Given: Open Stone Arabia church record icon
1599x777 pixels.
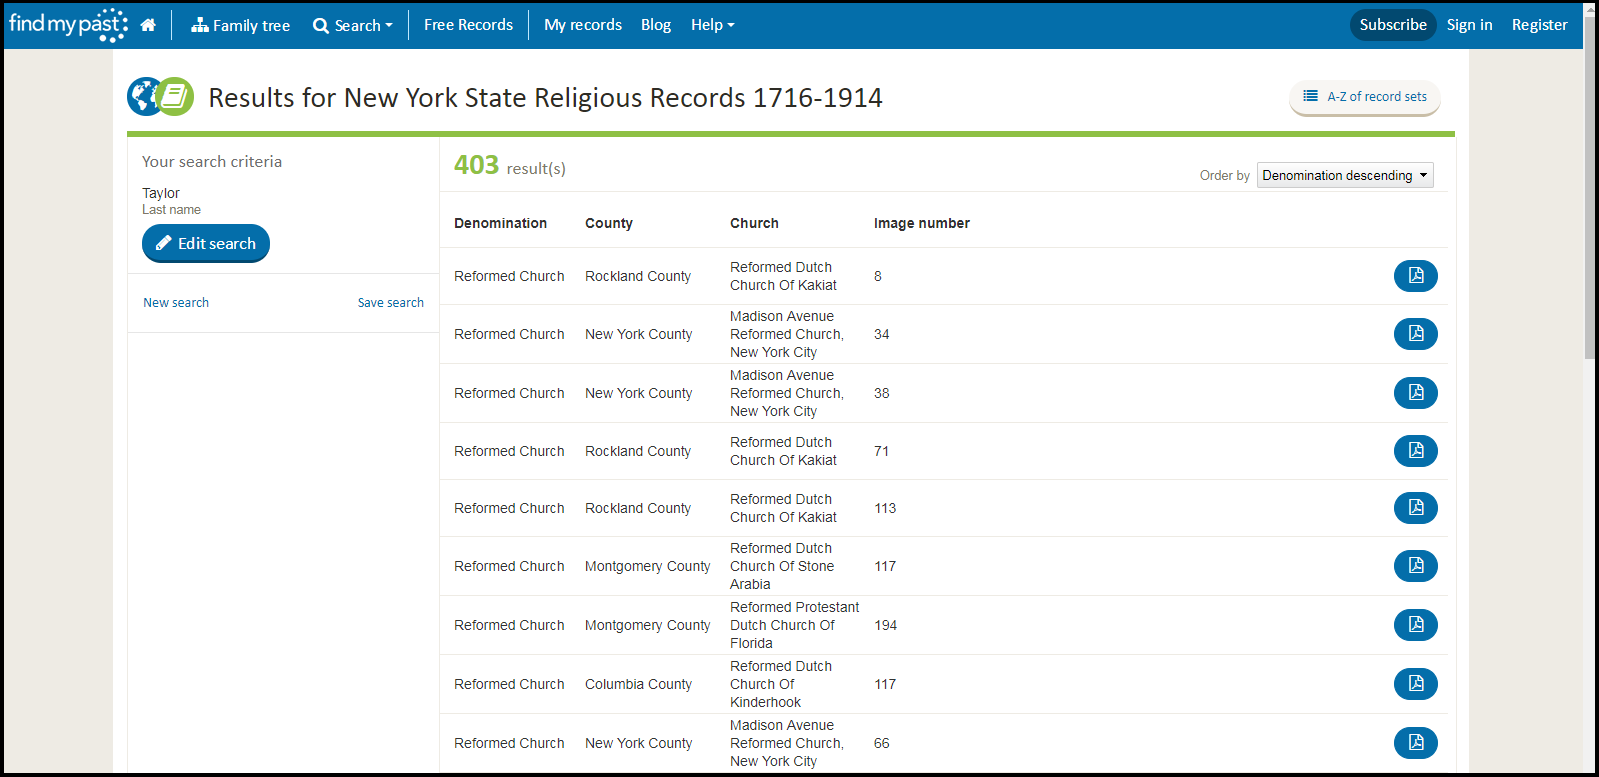Looking at the screenshot, I should [1415, 566].
